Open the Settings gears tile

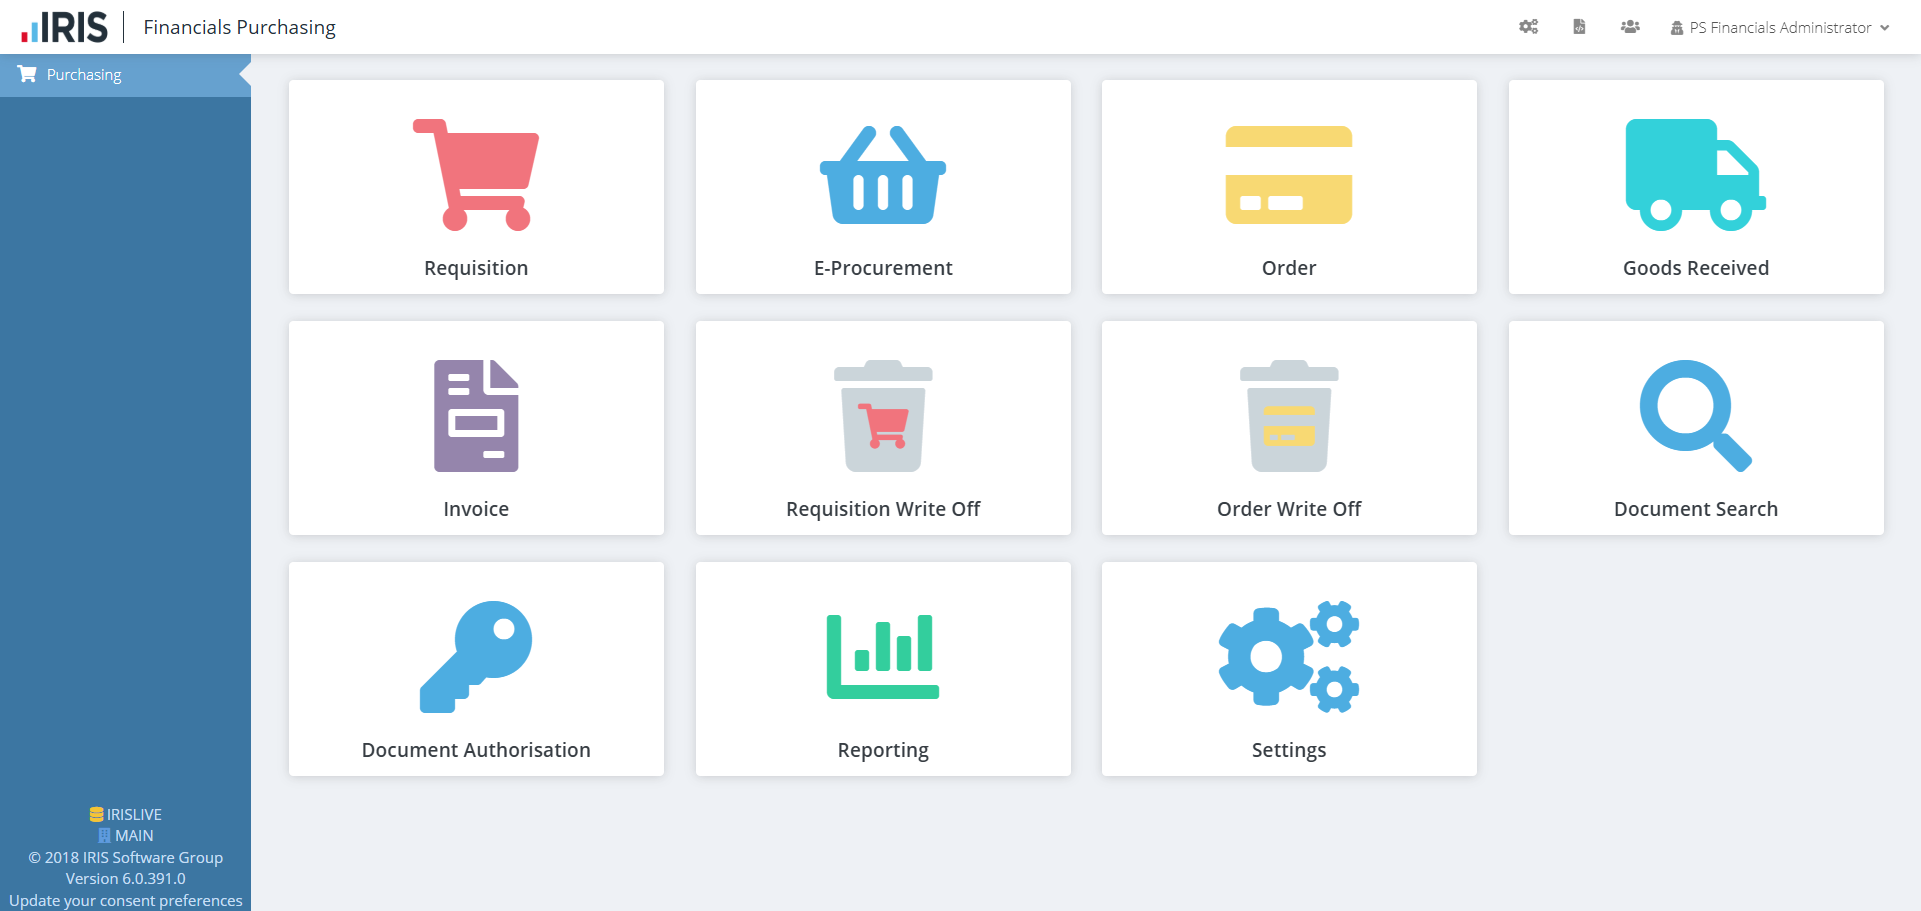1289,669
